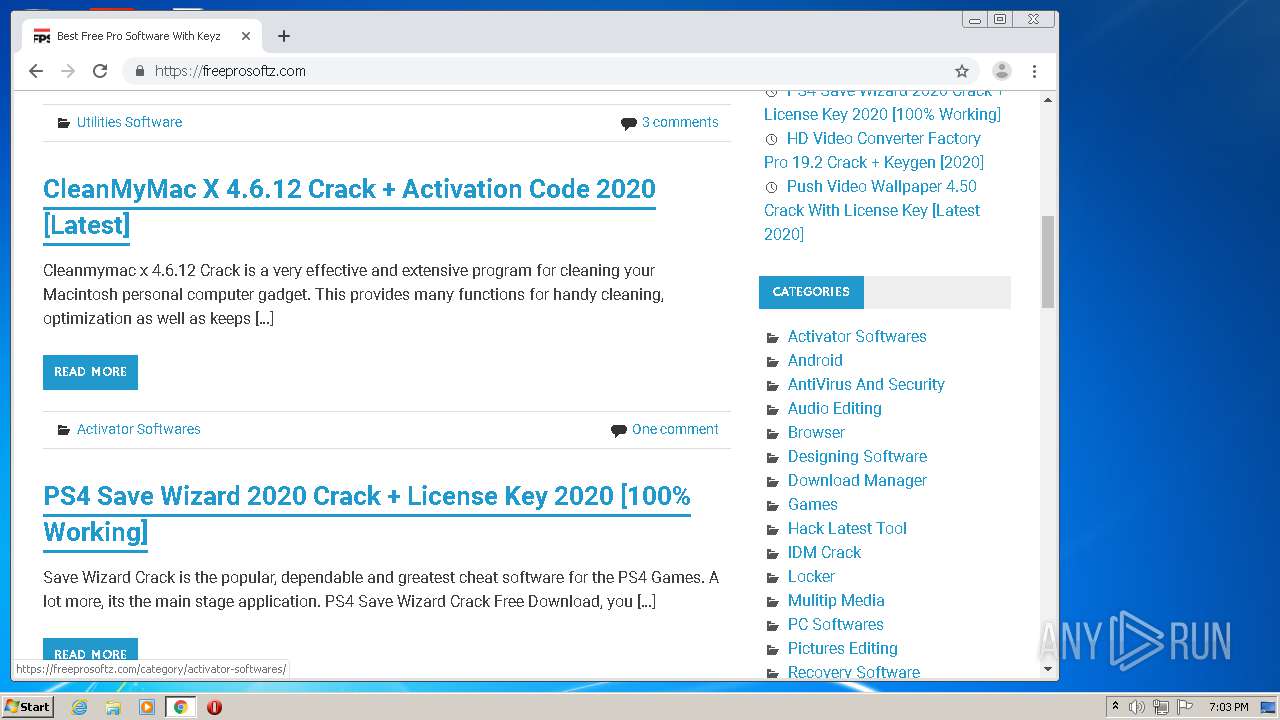Open PS4 Save Wizard 2020 Crack article title

tap(367, 514)
